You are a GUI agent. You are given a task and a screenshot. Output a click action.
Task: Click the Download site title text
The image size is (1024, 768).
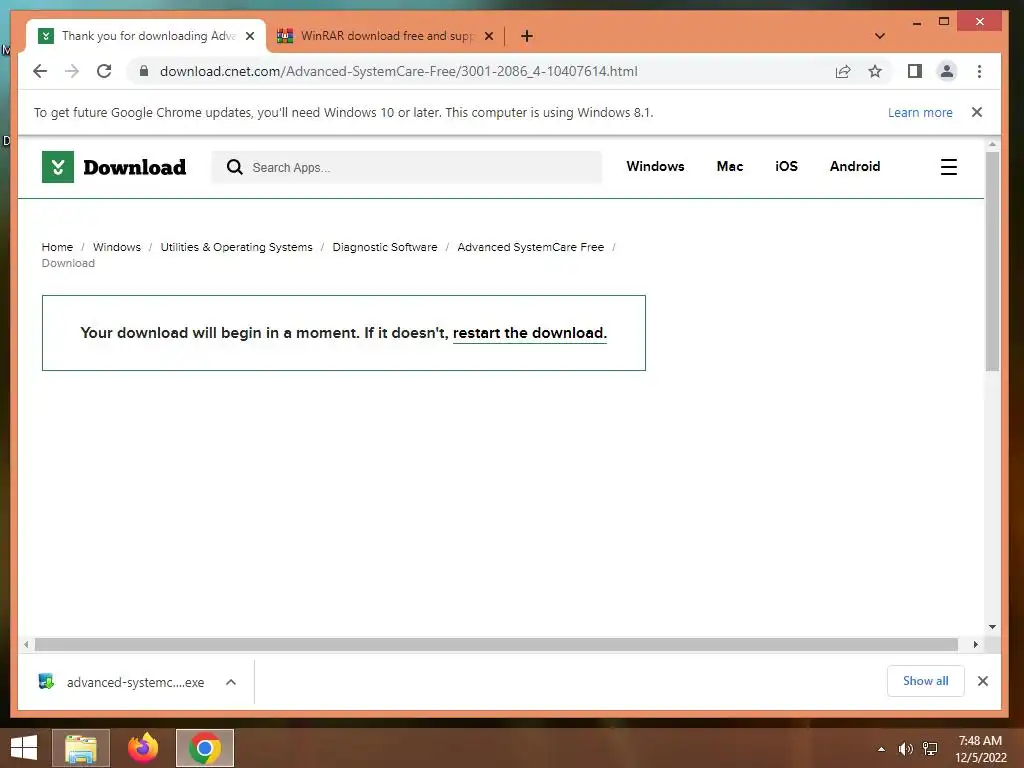[135, 167]
